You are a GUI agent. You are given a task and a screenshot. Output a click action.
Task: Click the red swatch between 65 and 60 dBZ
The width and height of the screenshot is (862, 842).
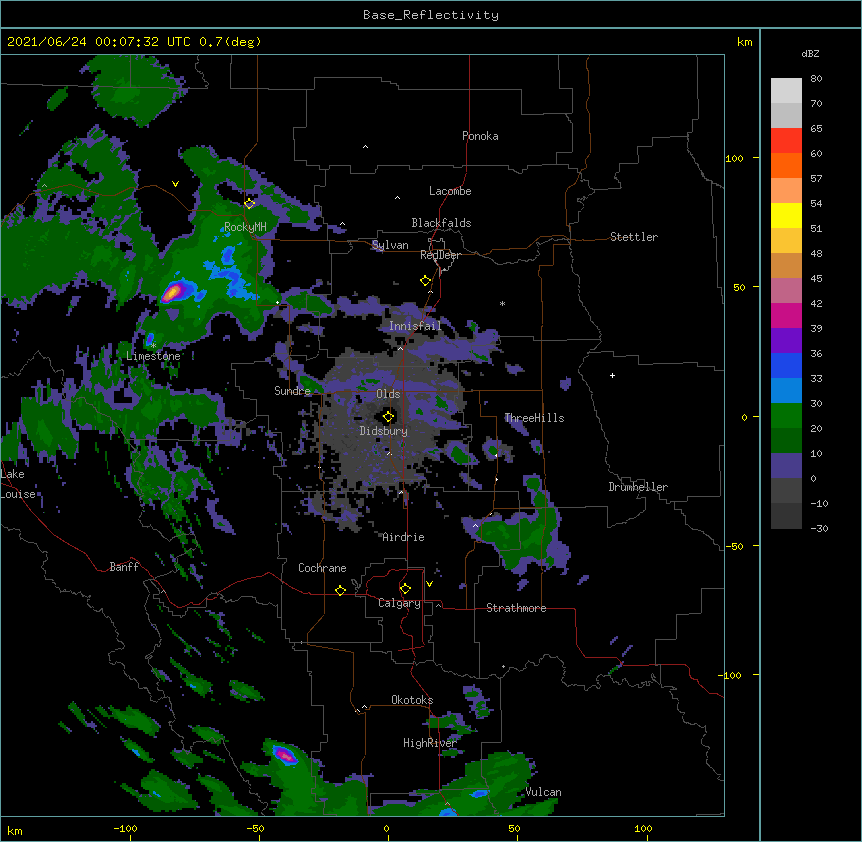tap(786, 141)
